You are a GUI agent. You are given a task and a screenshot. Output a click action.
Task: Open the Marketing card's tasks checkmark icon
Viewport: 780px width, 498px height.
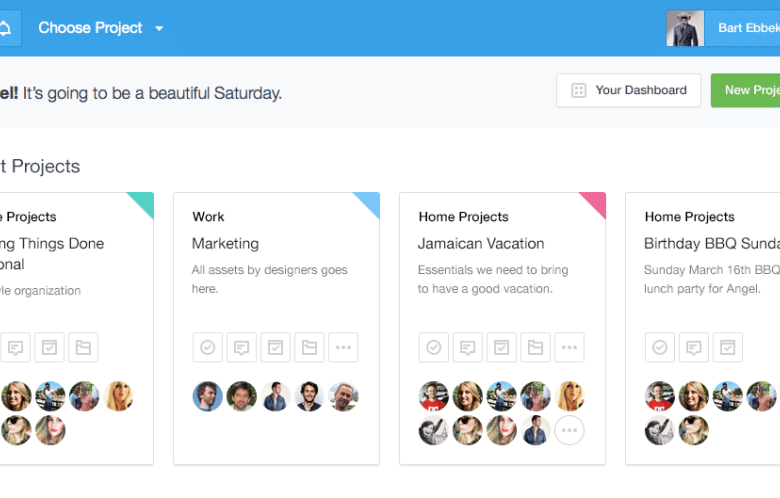208,347
